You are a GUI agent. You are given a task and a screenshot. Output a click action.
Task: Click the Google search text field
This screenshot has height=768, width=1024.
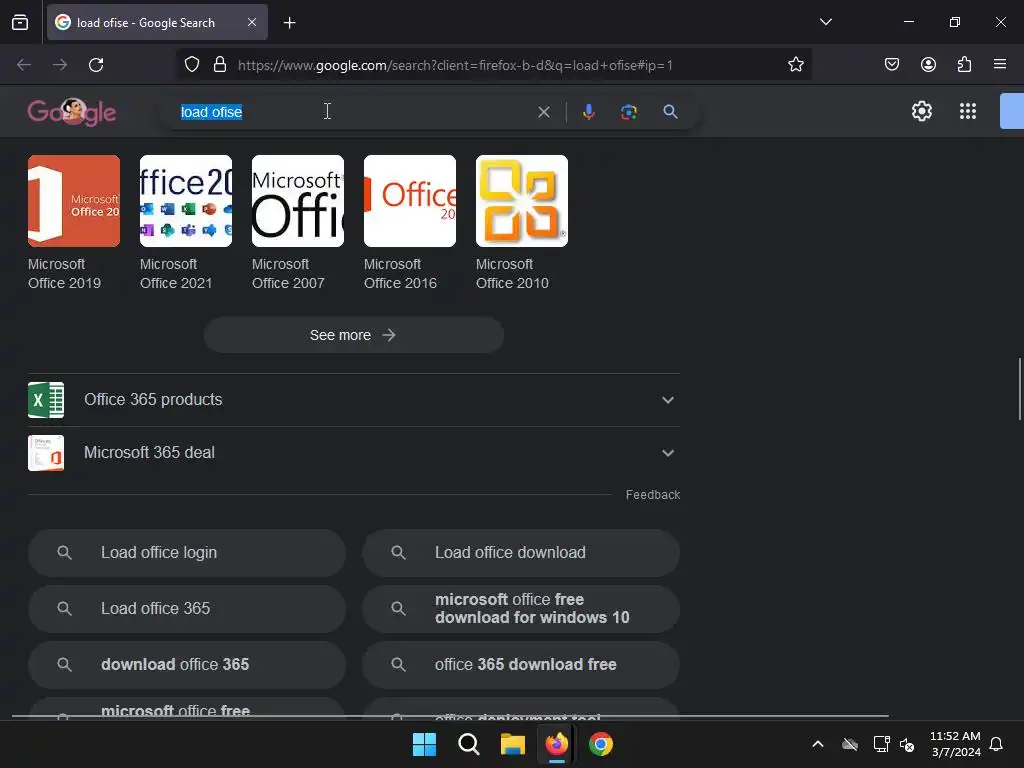(x=356, y=112)
